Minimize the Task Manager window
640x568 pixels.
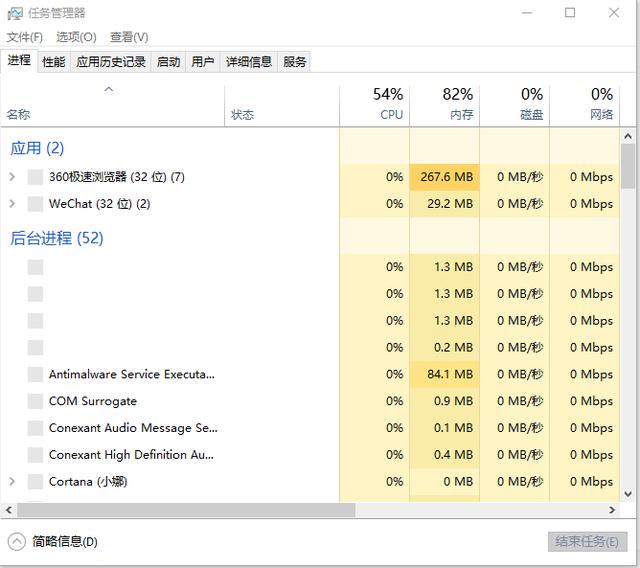coord(527,13)
